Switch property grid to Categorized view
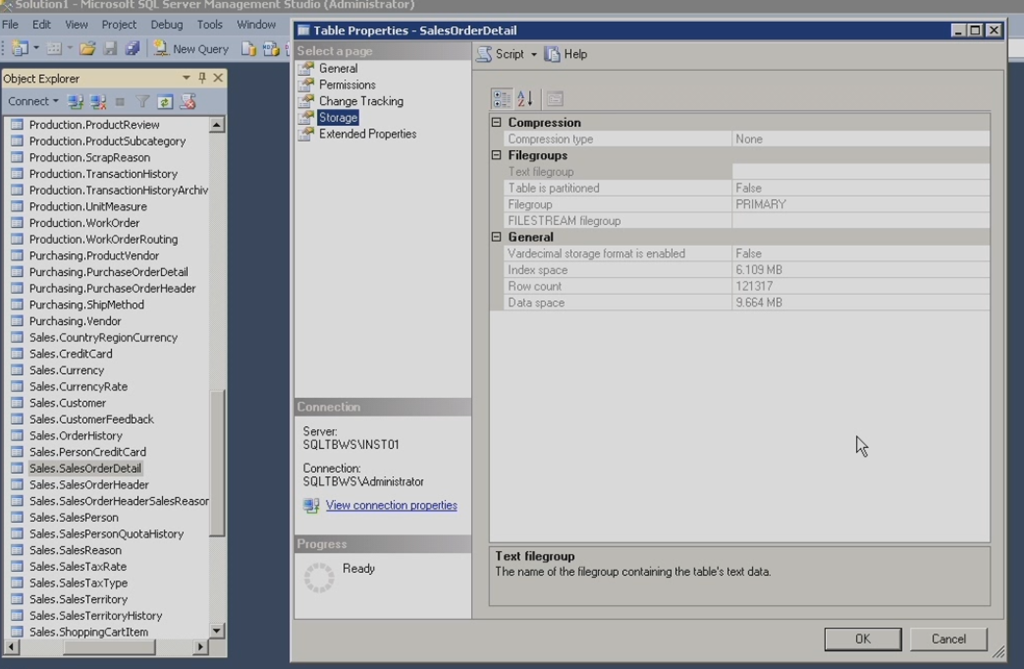Image resolution: width=1024 pixels, height=669 pixels. point(502,99)
